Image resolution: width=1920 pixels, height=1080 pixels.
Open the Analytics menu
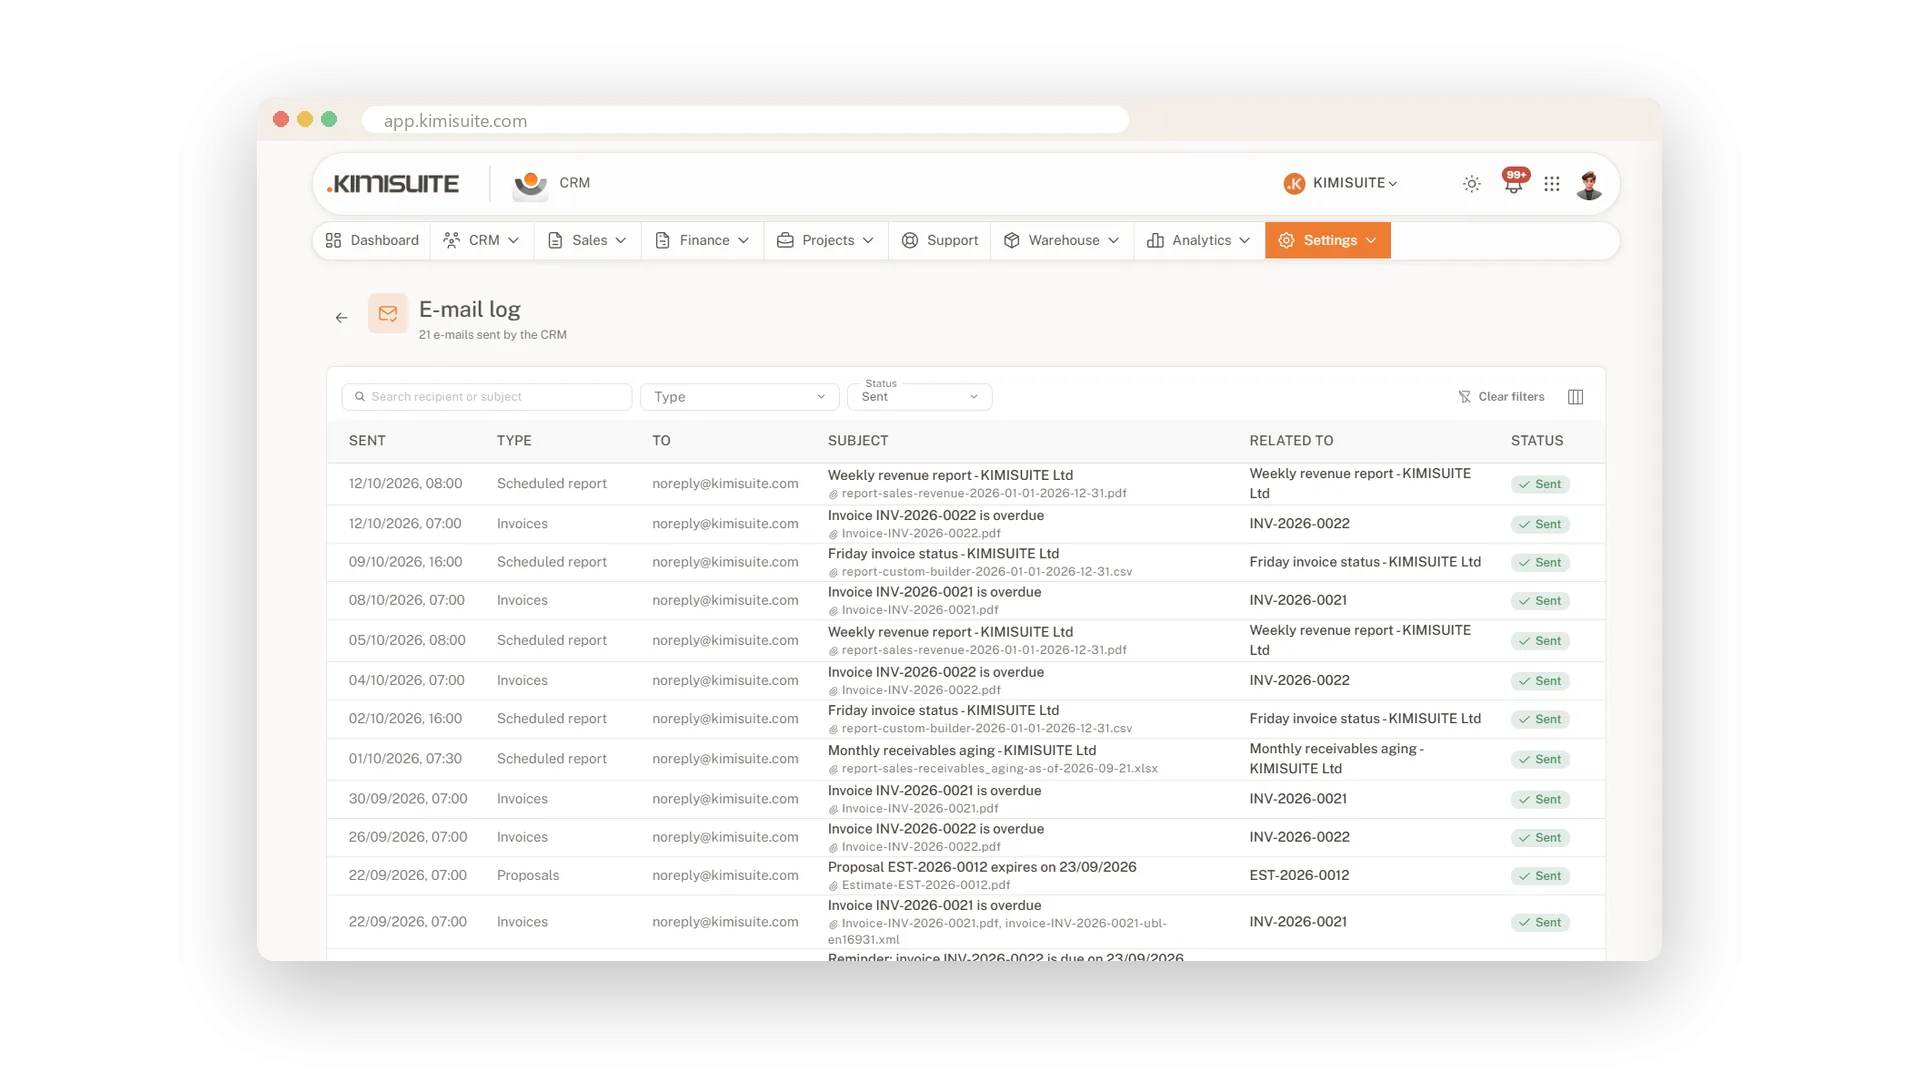point(1199,240)
